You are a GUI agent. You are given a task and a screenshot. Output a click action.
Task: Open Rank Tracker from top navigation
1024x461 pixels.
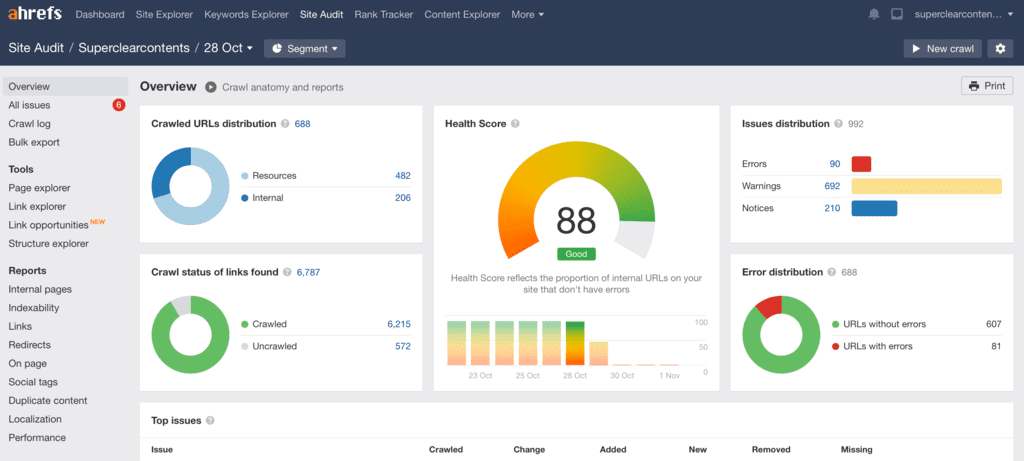385,15
